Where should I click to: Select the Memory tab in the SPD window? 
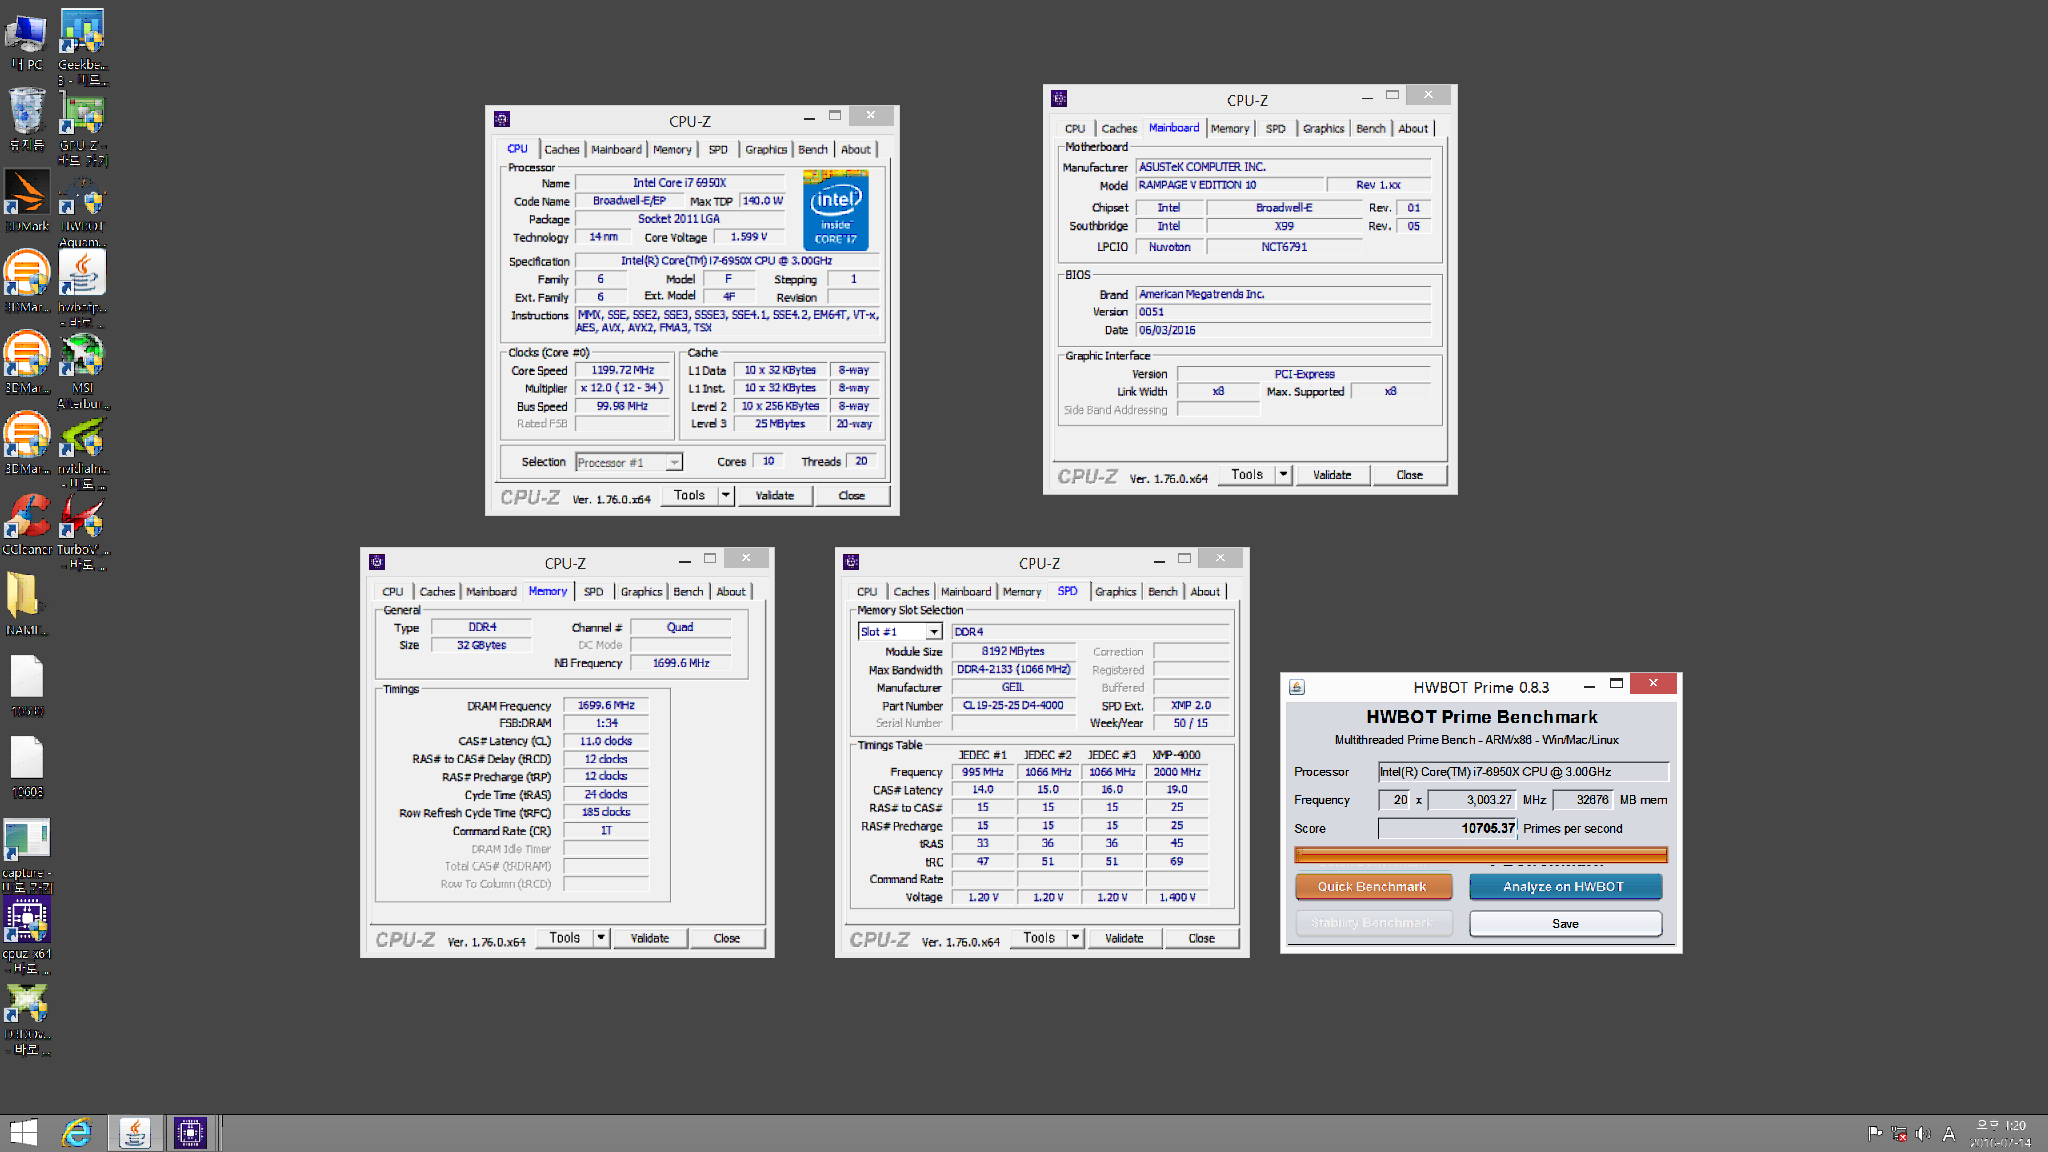[1022, 592]
